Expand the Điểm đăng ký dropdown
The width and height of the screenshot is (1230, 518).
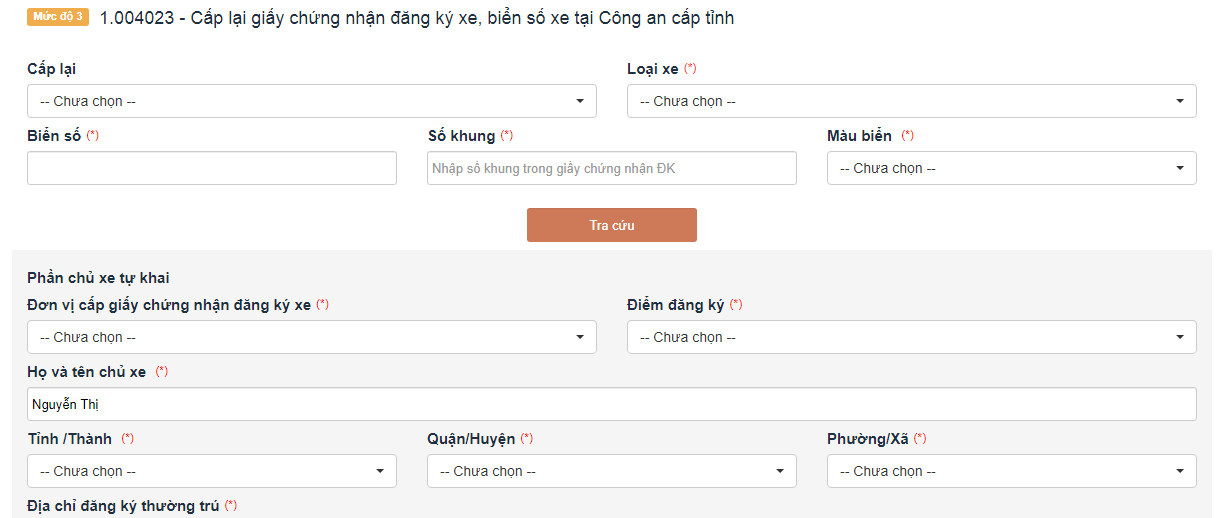point(911,337)
